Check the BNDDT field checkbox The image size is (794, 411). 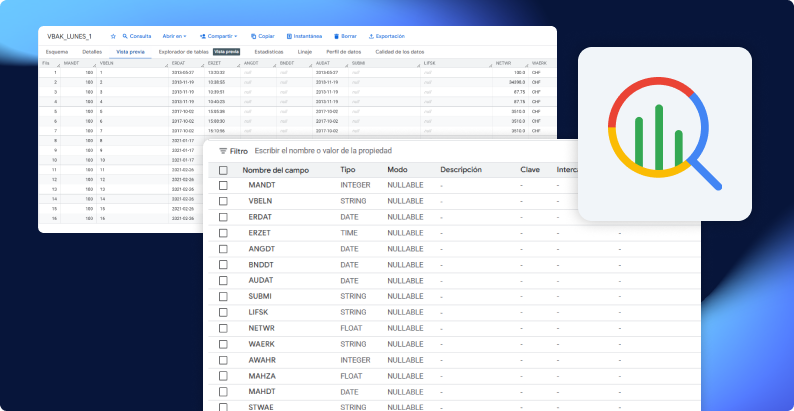pos(223,265)
